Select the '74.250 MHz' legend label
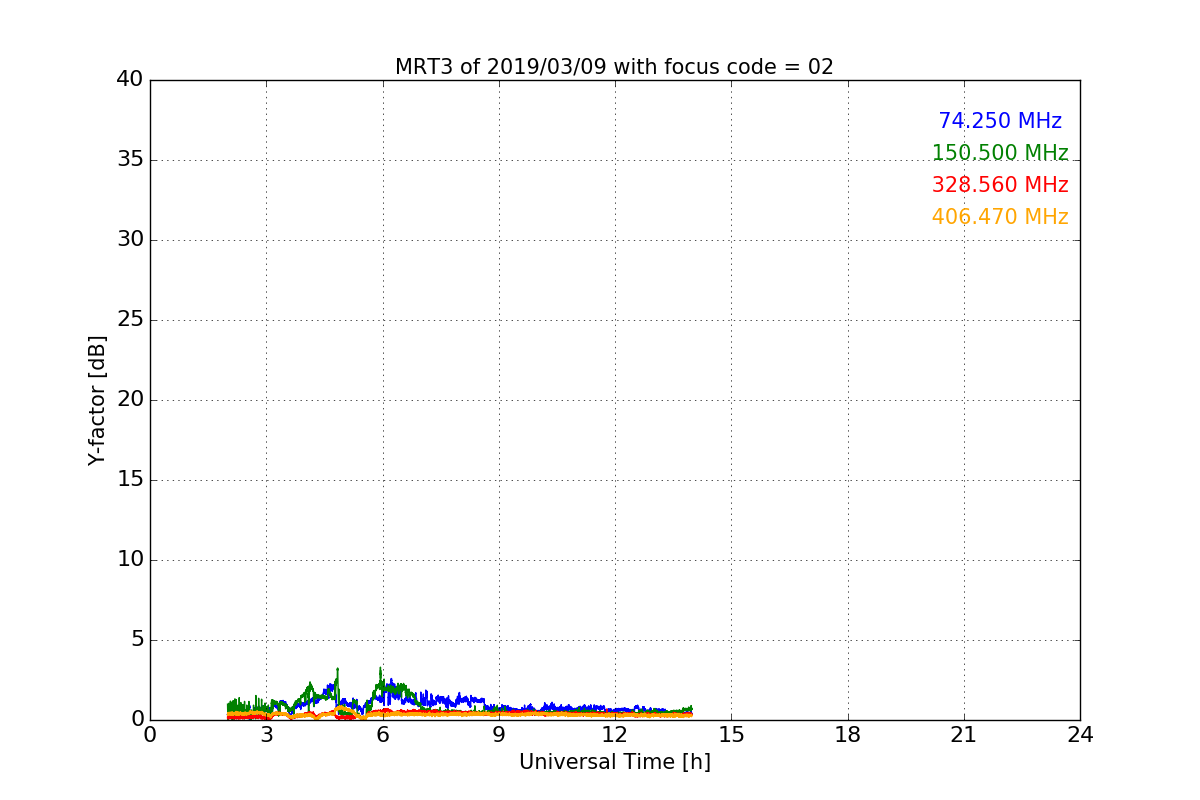1200x800 pixels. (1000, 121)
